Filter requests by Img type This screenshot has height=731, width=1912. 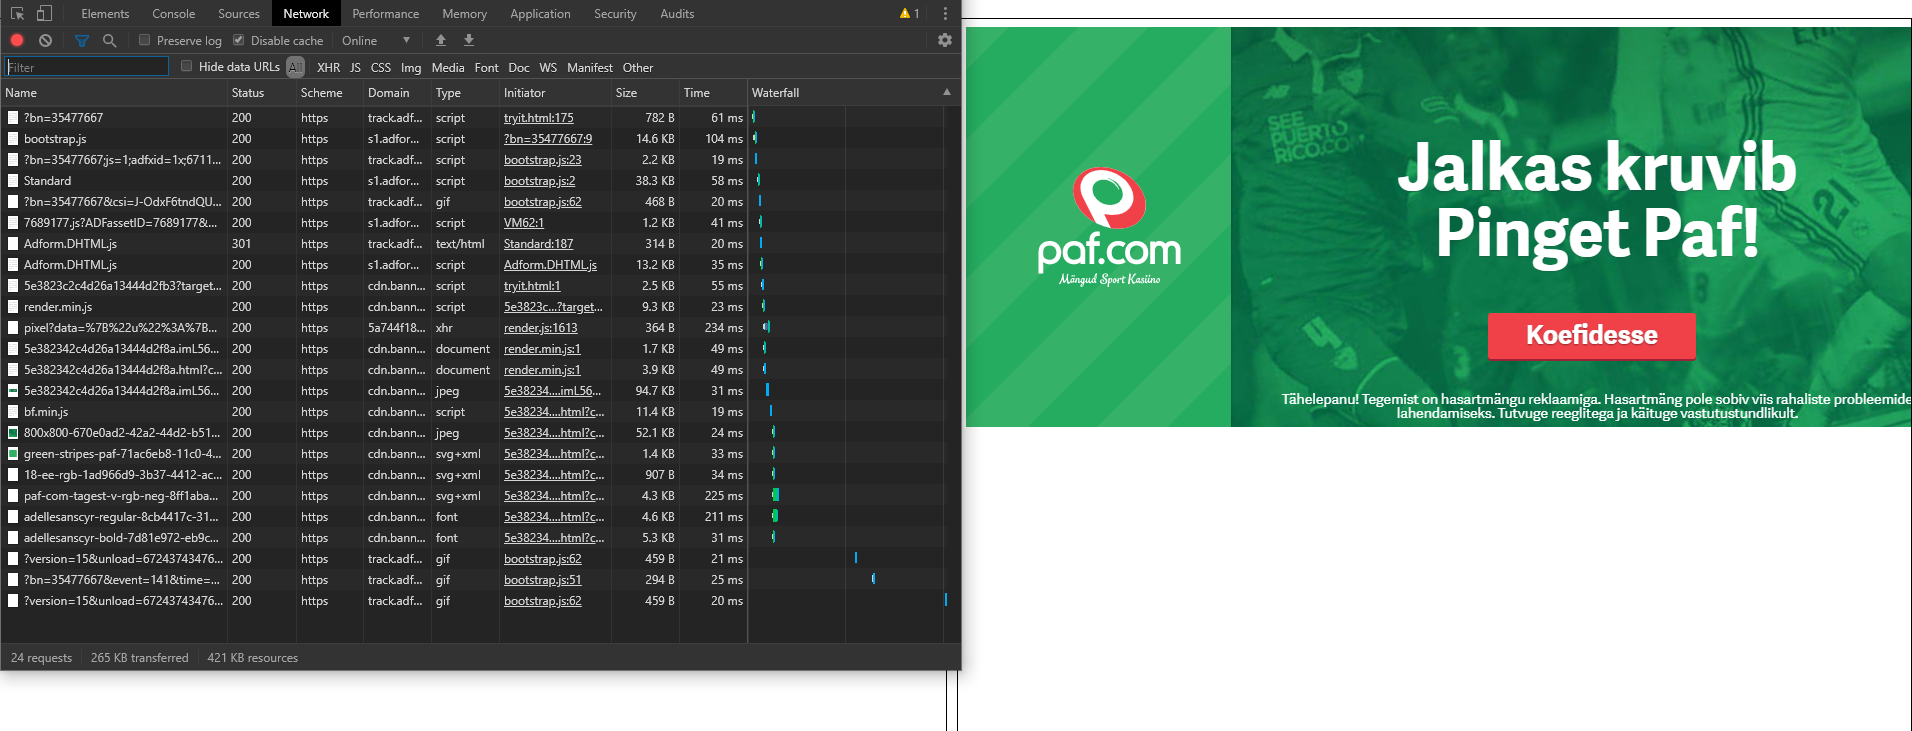pos(411,67)
